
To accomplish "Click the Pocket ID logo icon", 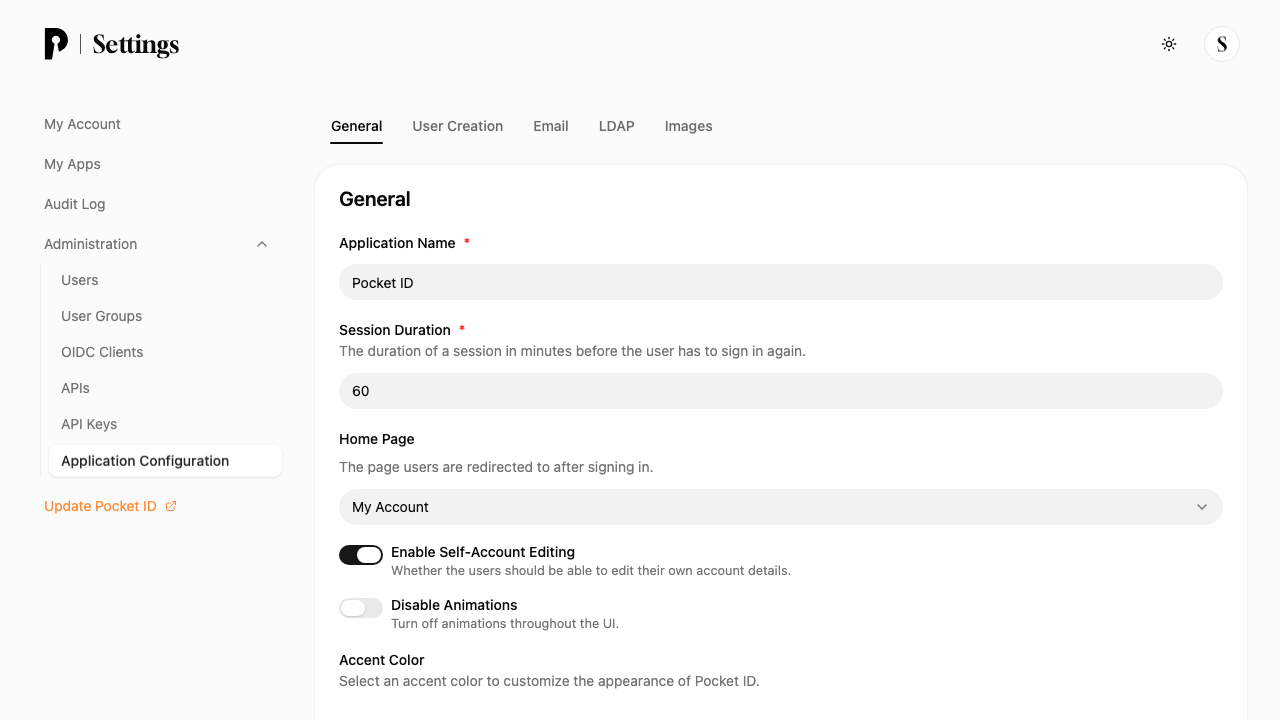I will click(x=56, y=44).
